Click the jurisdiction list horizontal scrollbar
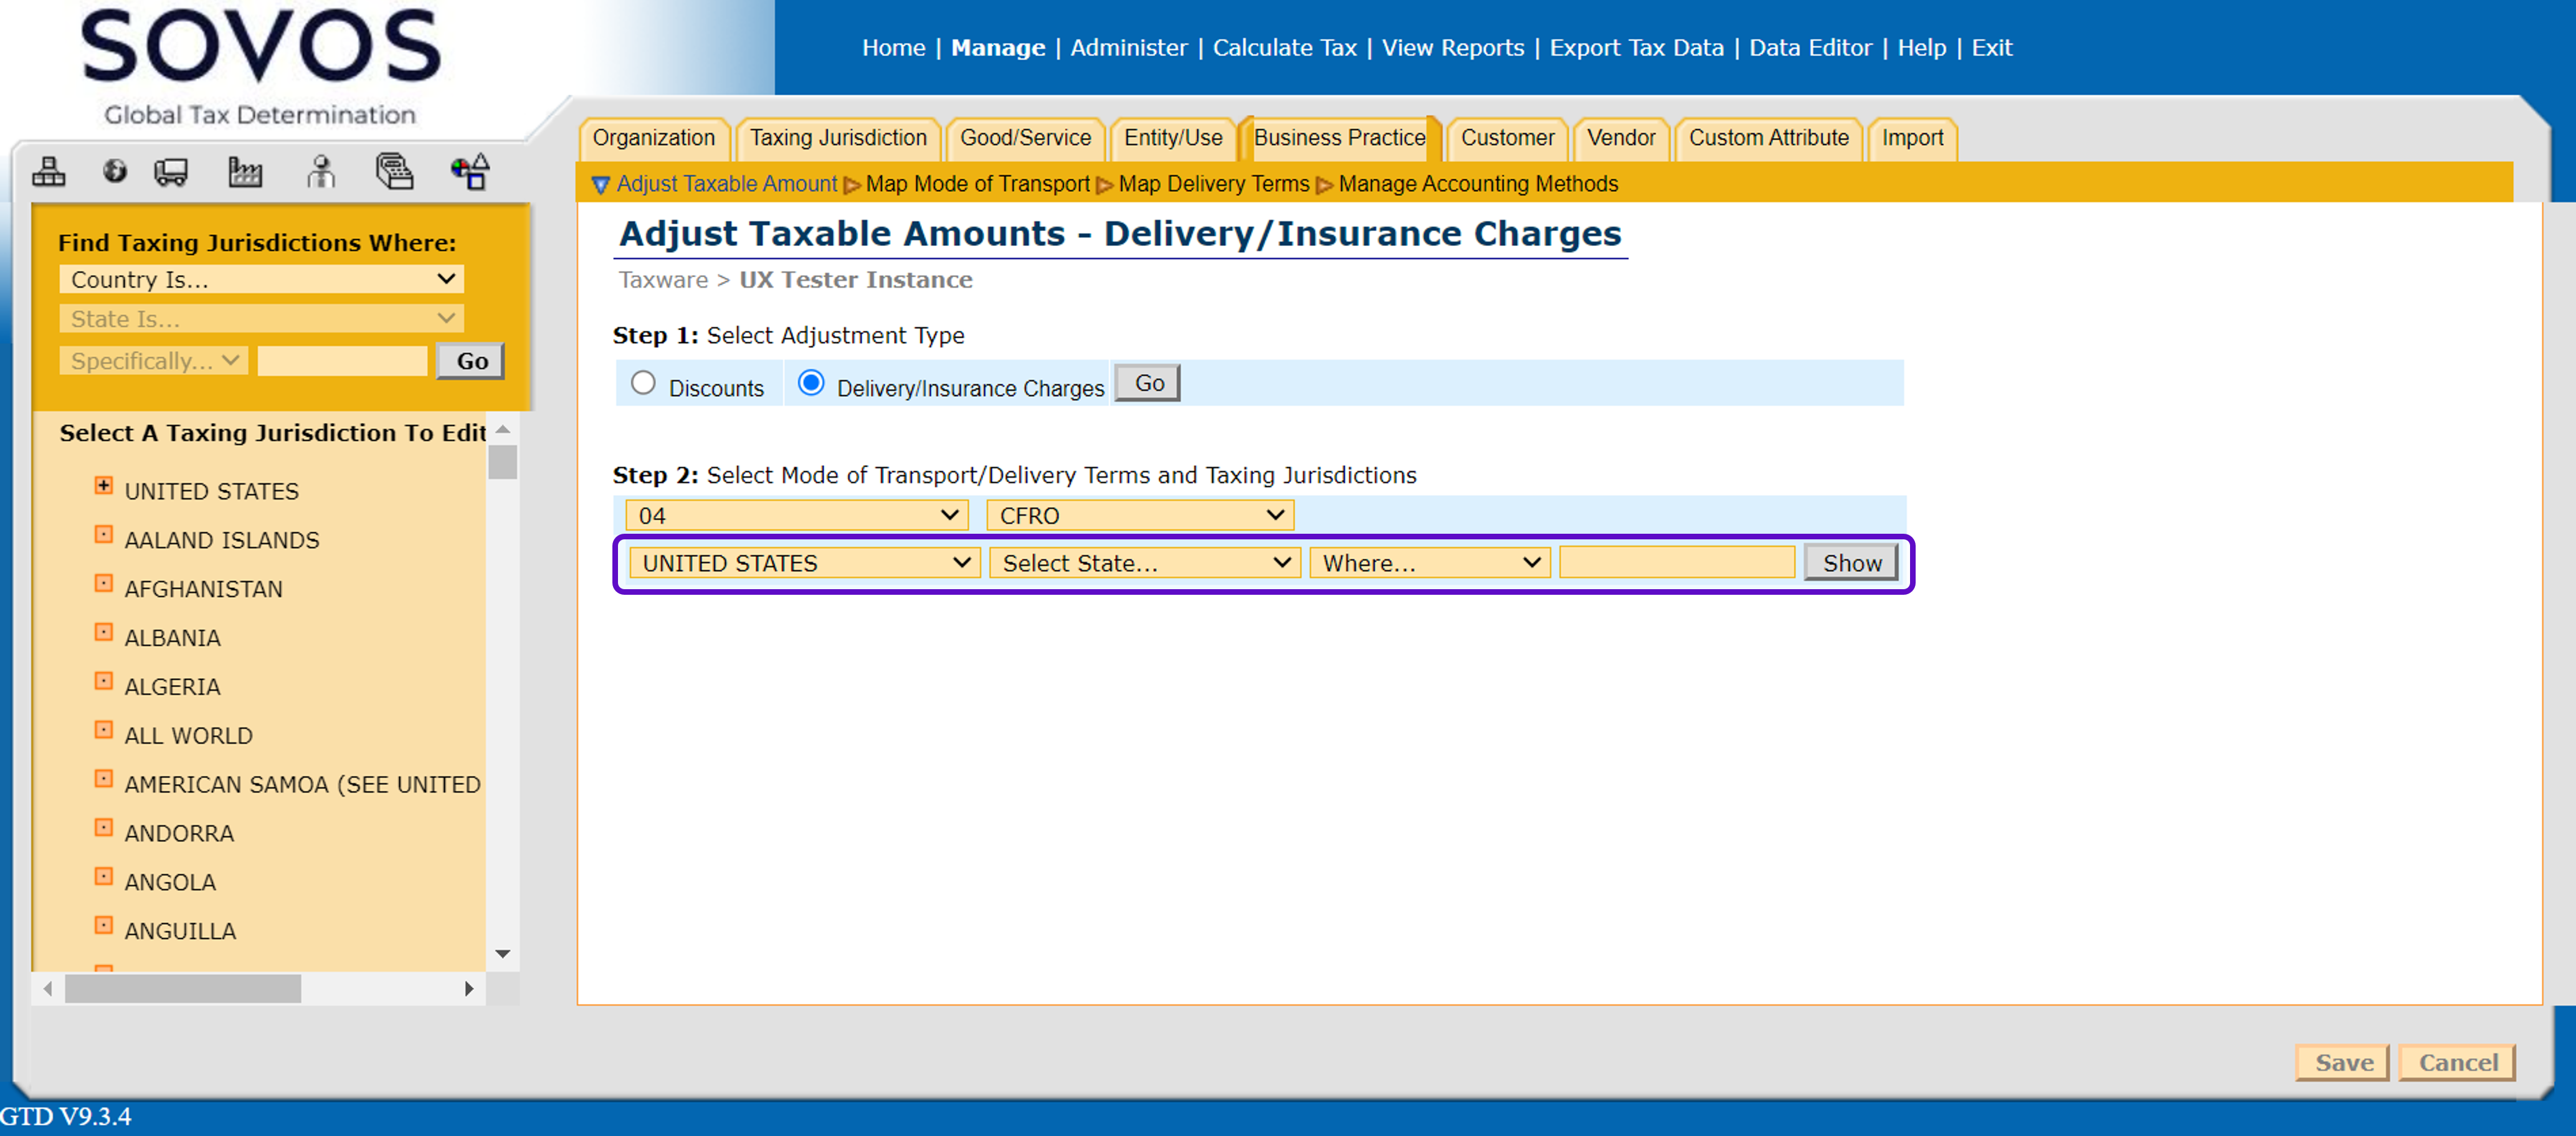This screenshot has width=2576, height=1136. point(183,988)
